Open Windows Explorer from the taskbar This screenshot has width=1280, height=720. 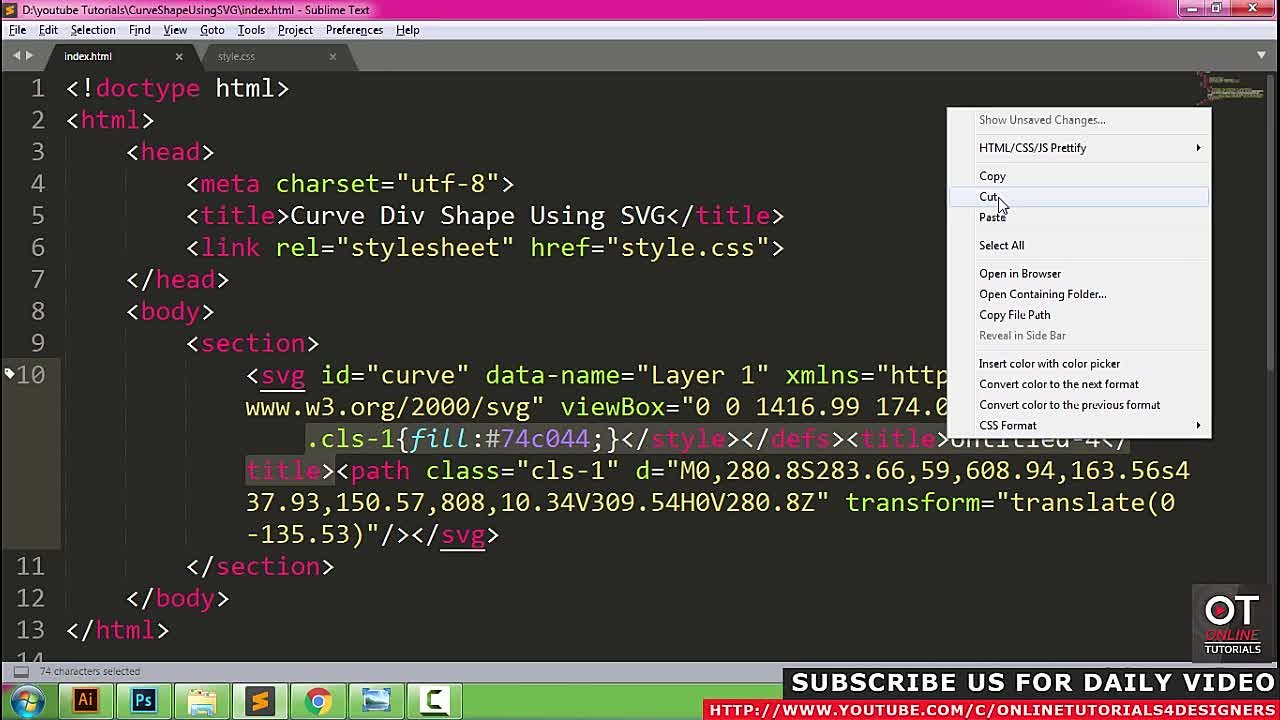coord(201,701)
